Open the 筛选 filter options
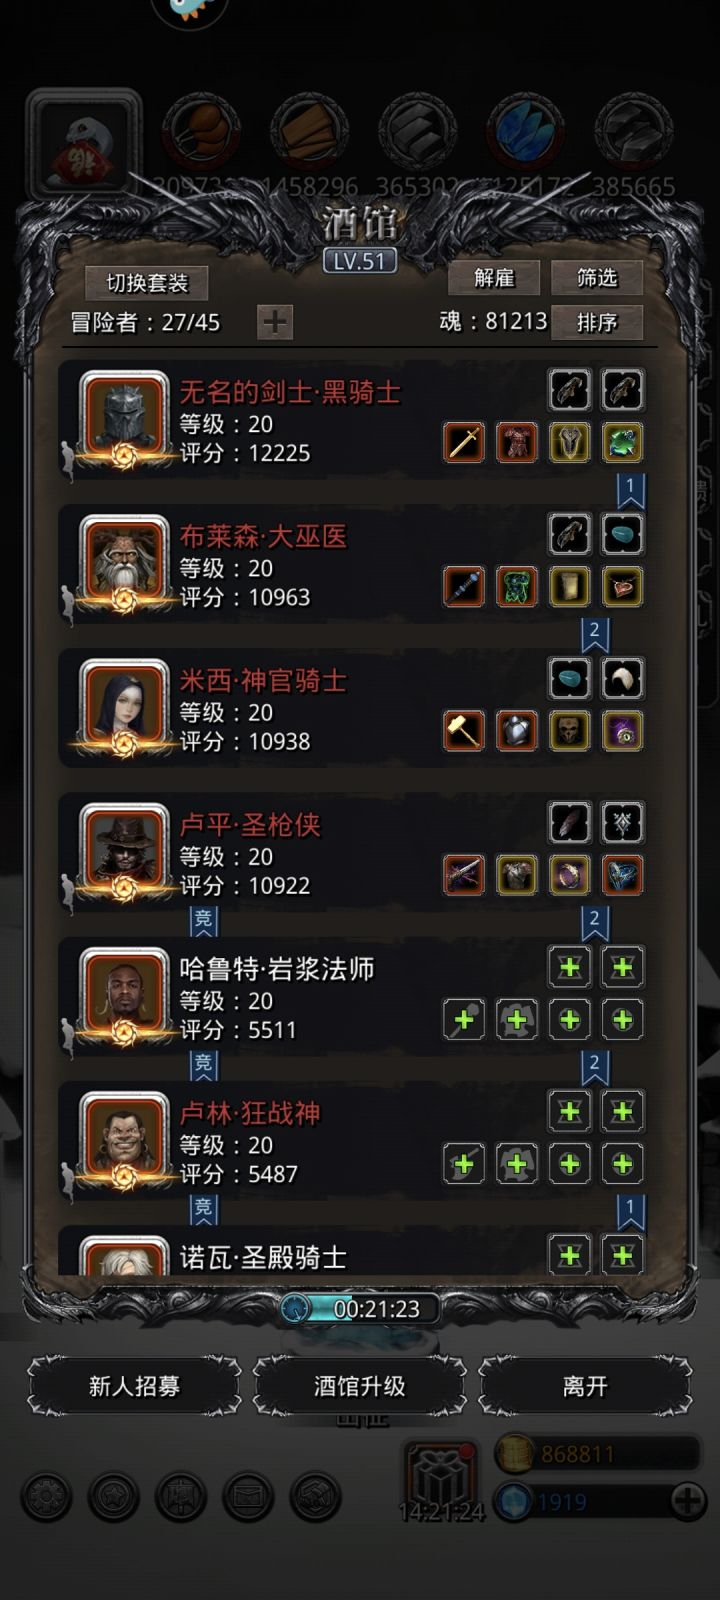The image size is (720, 1600). (x=597, y=278)
